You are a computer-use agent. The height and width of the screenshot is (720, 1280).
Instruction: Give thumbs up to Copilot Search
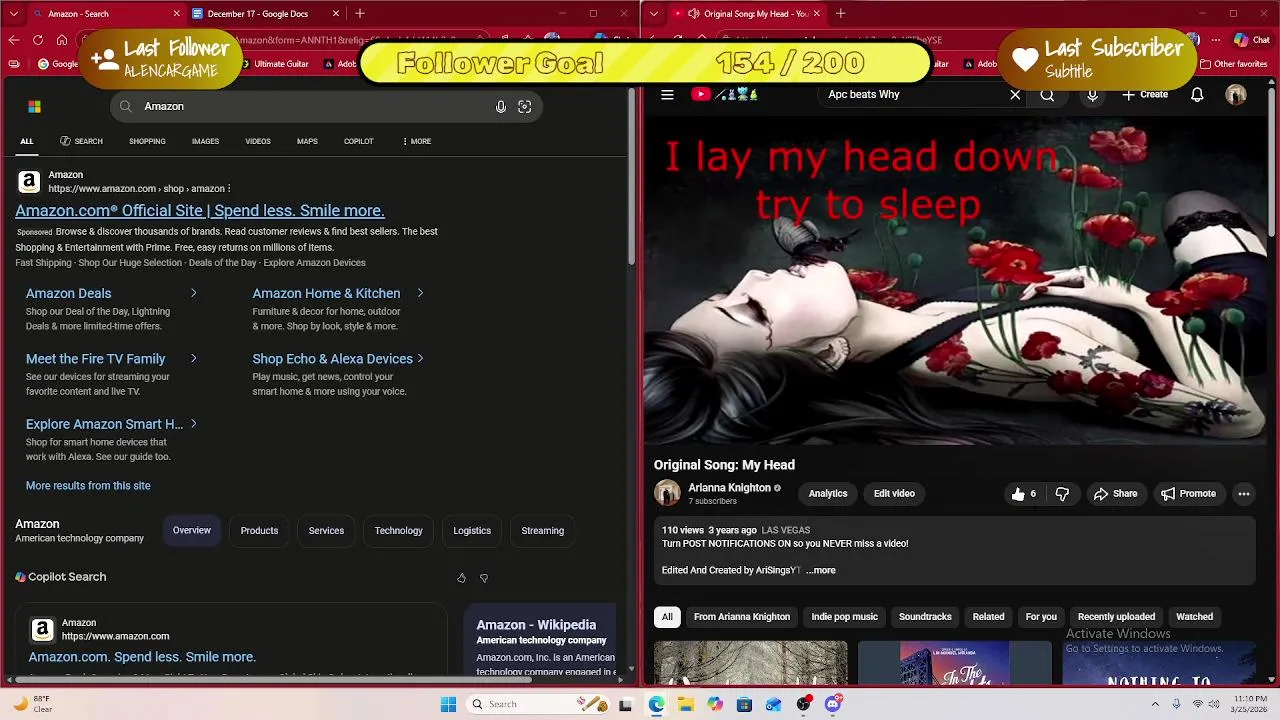click(x=461, y=578)
